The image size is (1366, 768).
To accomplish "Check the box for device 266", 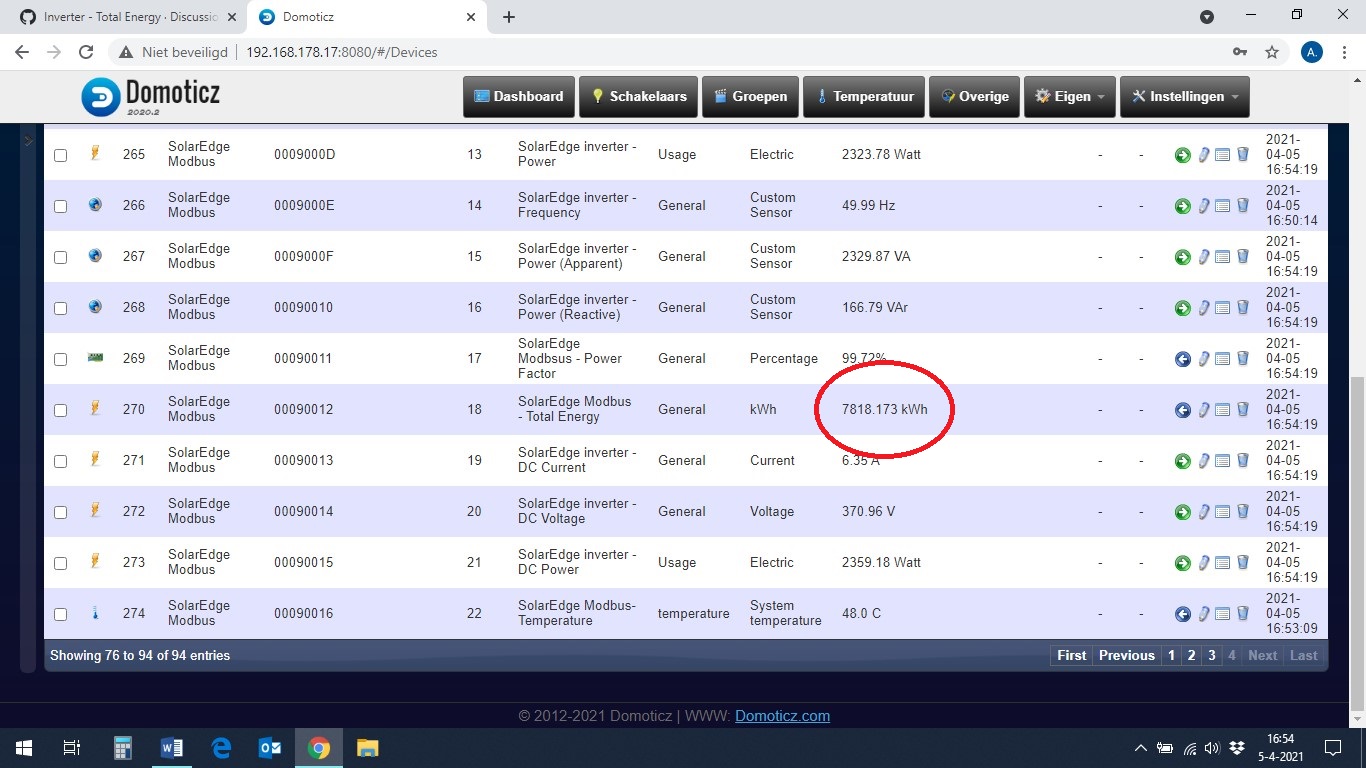I will (61, 206).
